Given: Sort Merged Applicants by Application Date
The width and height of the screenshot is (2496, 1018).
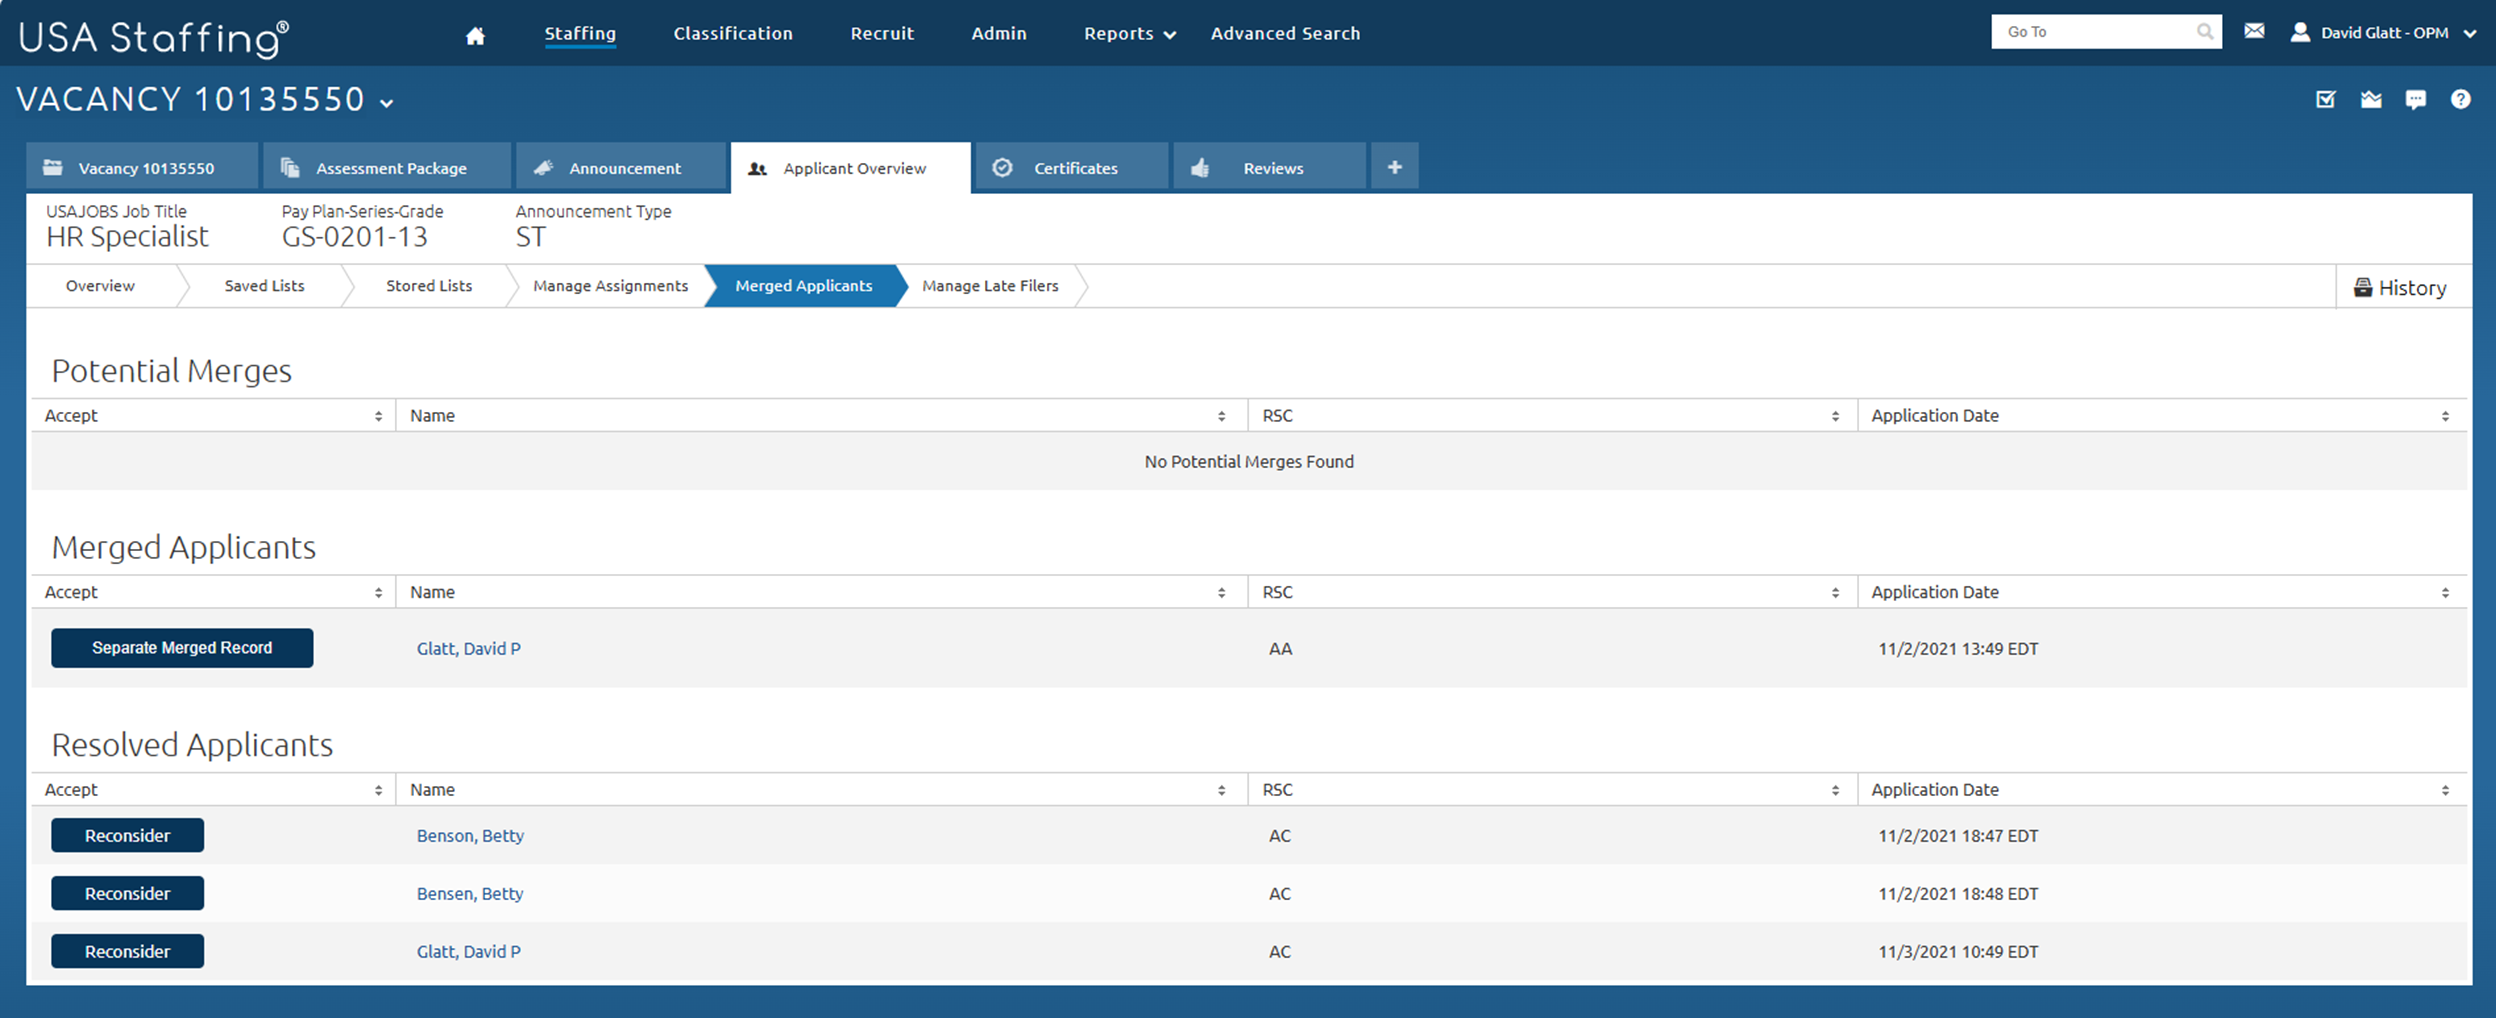Looking at the screenshot, I should 2445,593.
